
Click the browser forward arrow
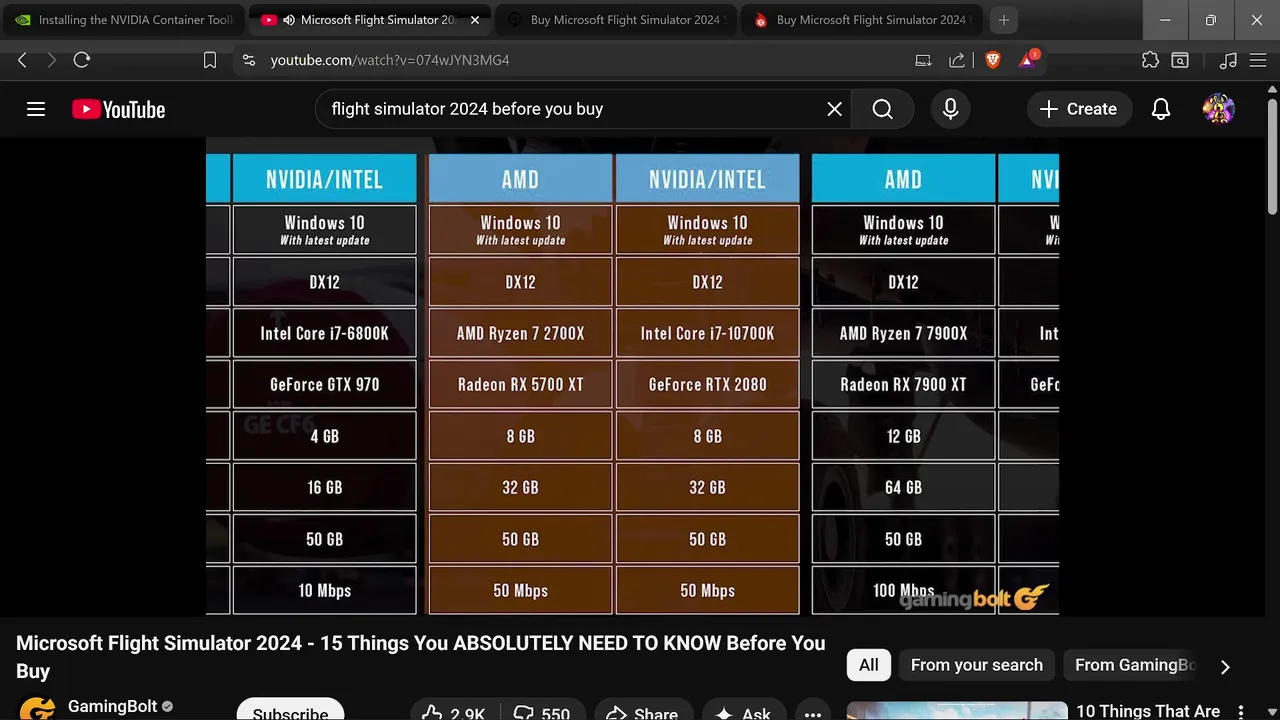tap(52, 60)
